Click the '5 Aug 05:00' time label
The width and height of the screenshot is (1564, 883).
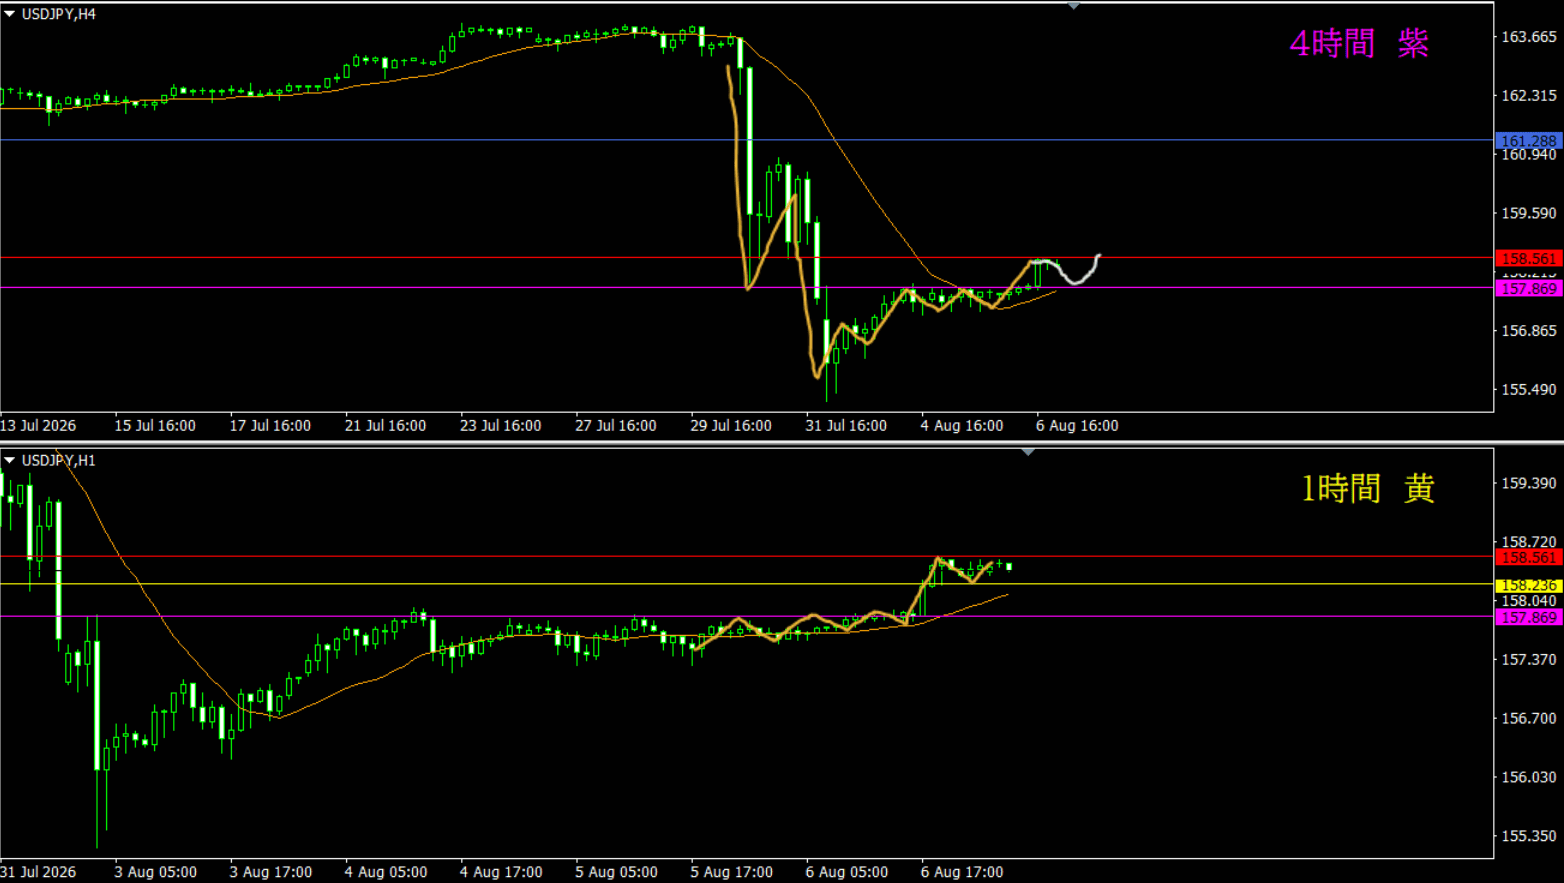[616, 872]
